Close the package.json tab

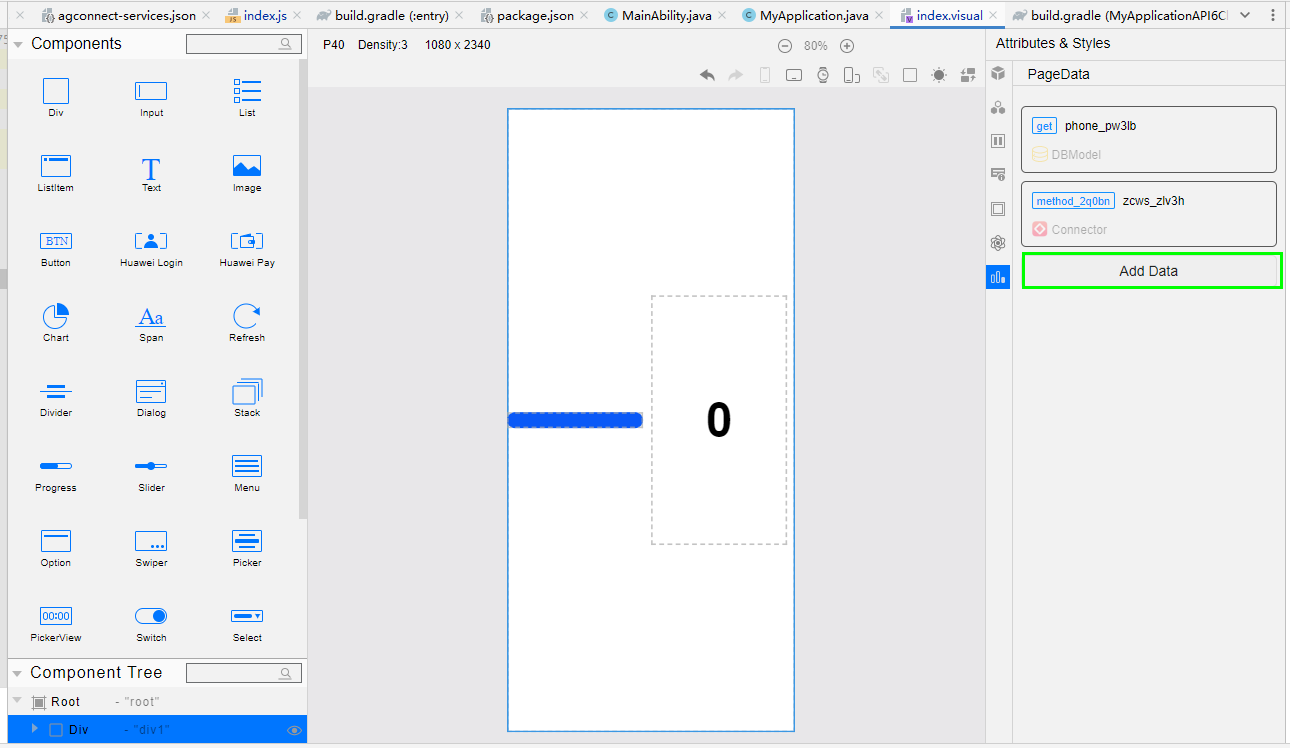pyautogui.click(x=584, y=16)
